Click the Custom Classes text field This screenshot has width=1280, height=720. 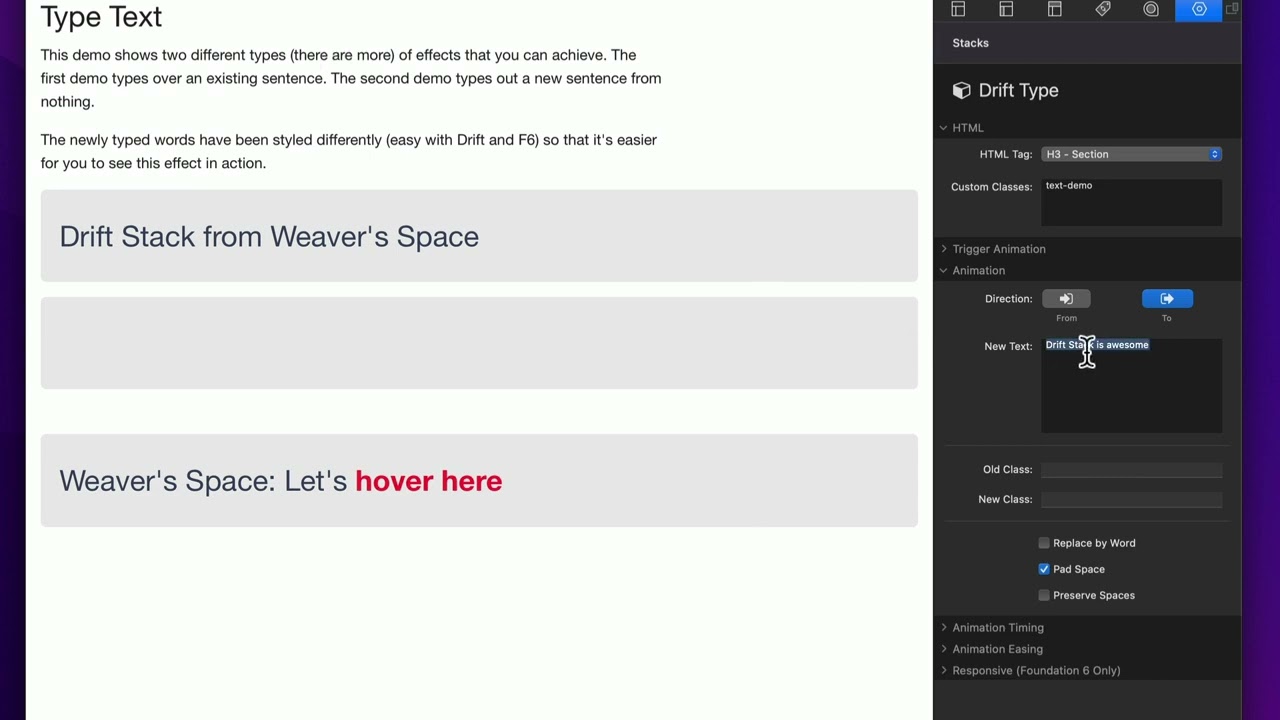[x=1131, y=203]
